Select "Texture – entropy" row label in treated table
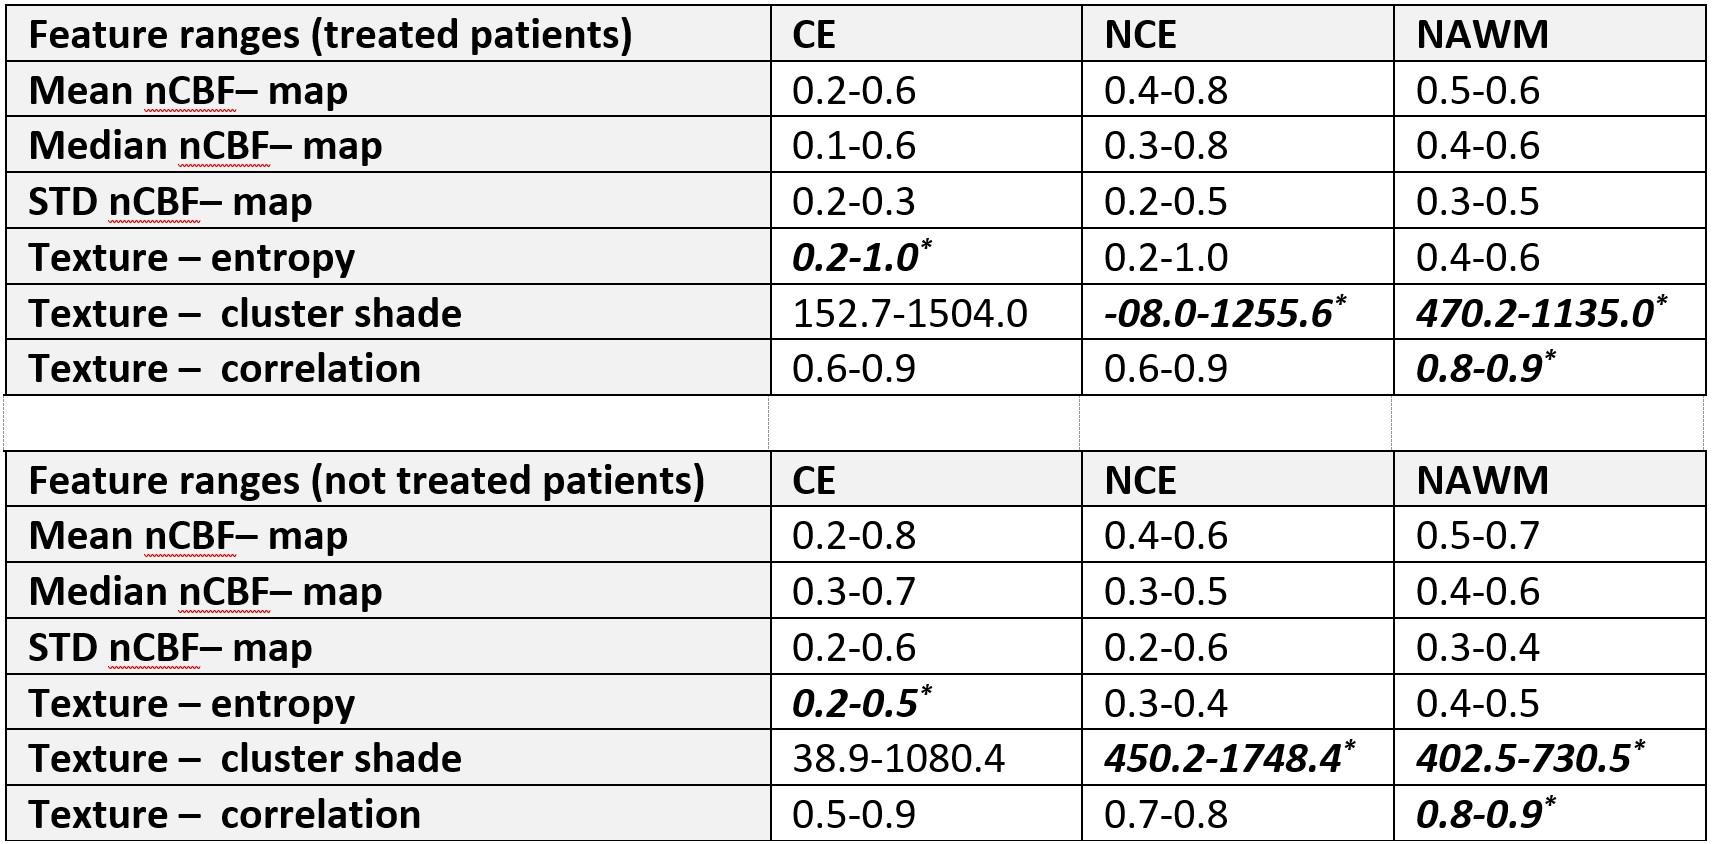1714x844 pixels. pos(191,258)
